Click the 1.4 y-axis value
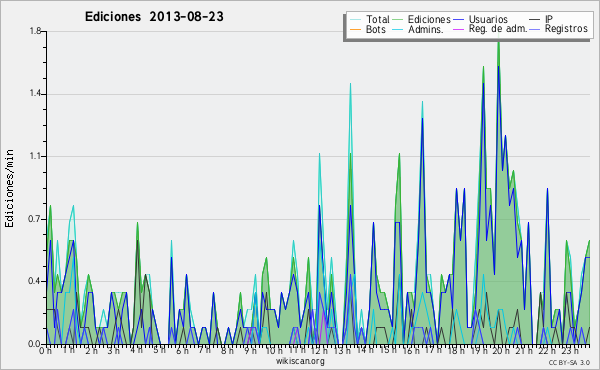The width and height of the screenshot is (600, 370). [35, 94]
